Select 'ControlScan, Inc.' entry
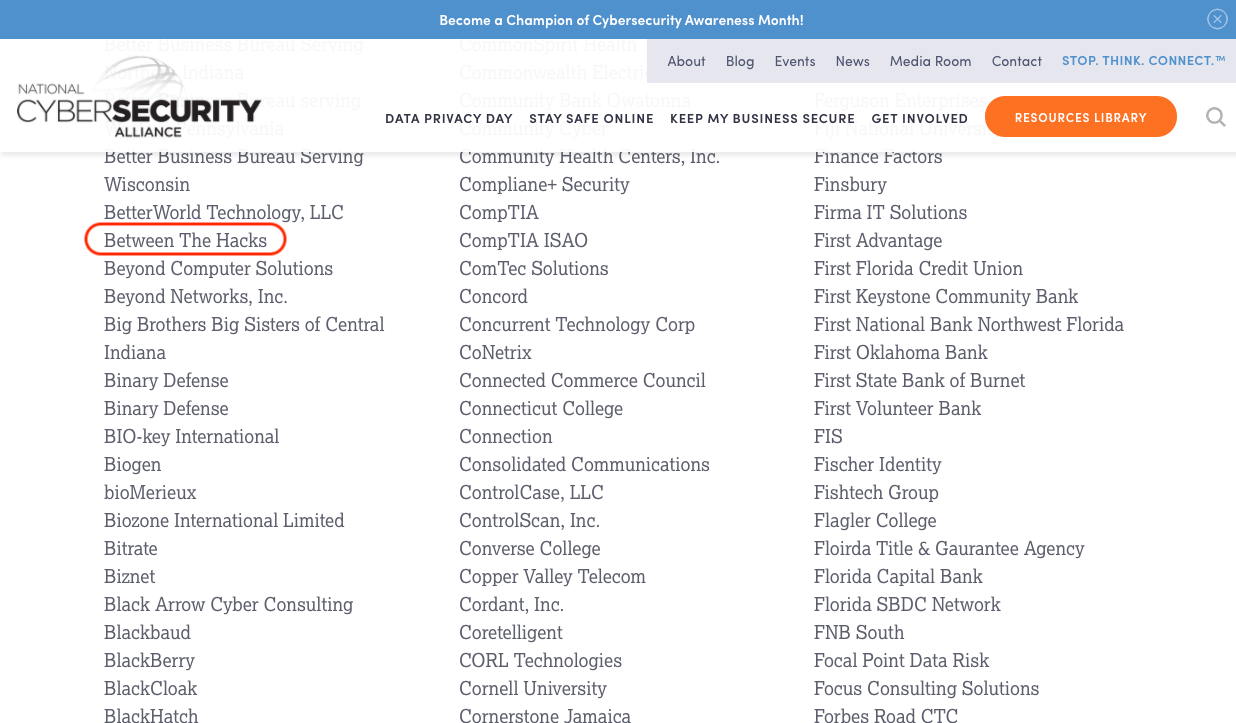This screenshot has height=723, width=1236. click(529, 520)
